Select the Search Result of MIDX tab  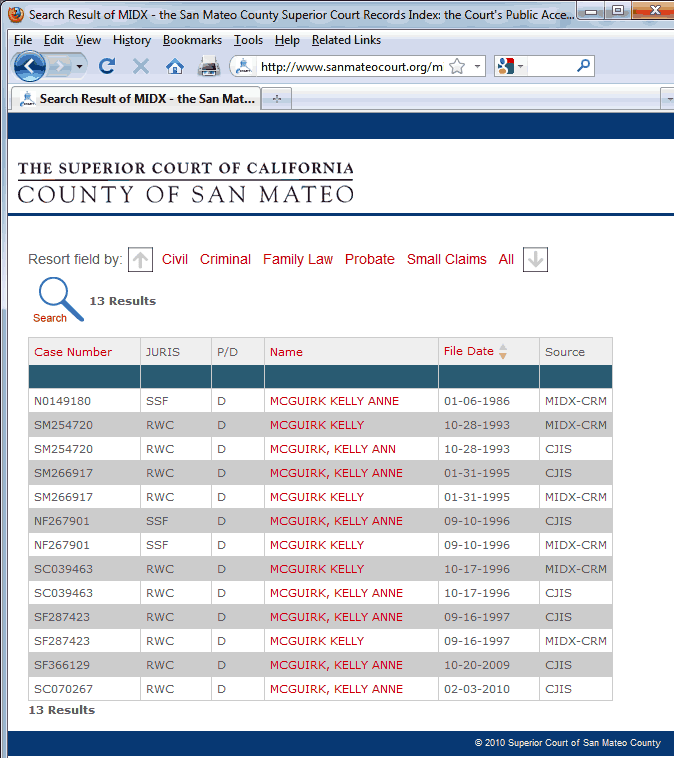click(x=136, y=99)
